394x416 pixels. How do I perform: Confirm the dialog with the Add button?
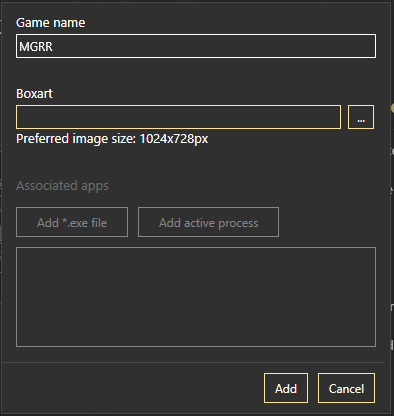click(x=286, y=388)
